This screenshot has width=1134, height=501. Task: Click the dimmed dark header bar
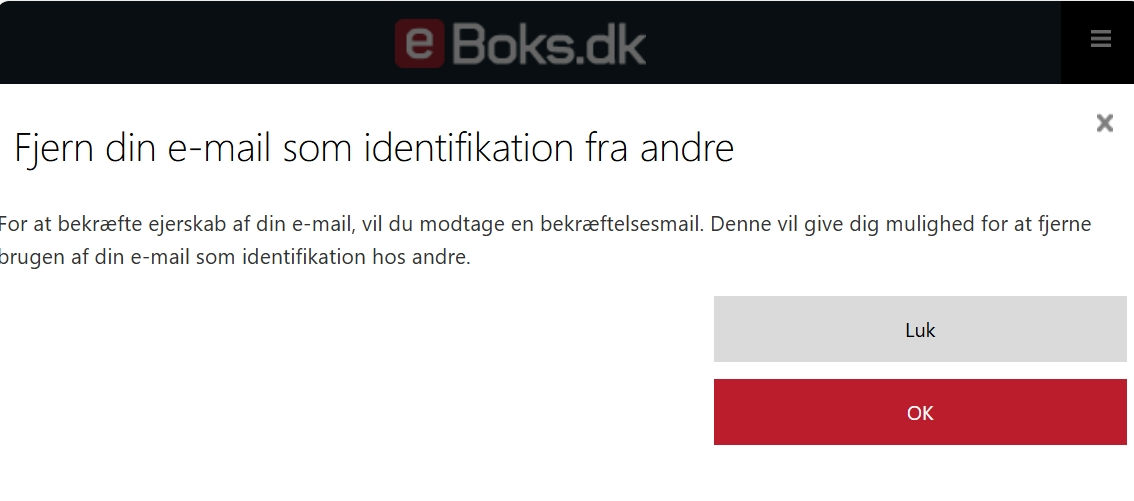[x=530, y=43]
